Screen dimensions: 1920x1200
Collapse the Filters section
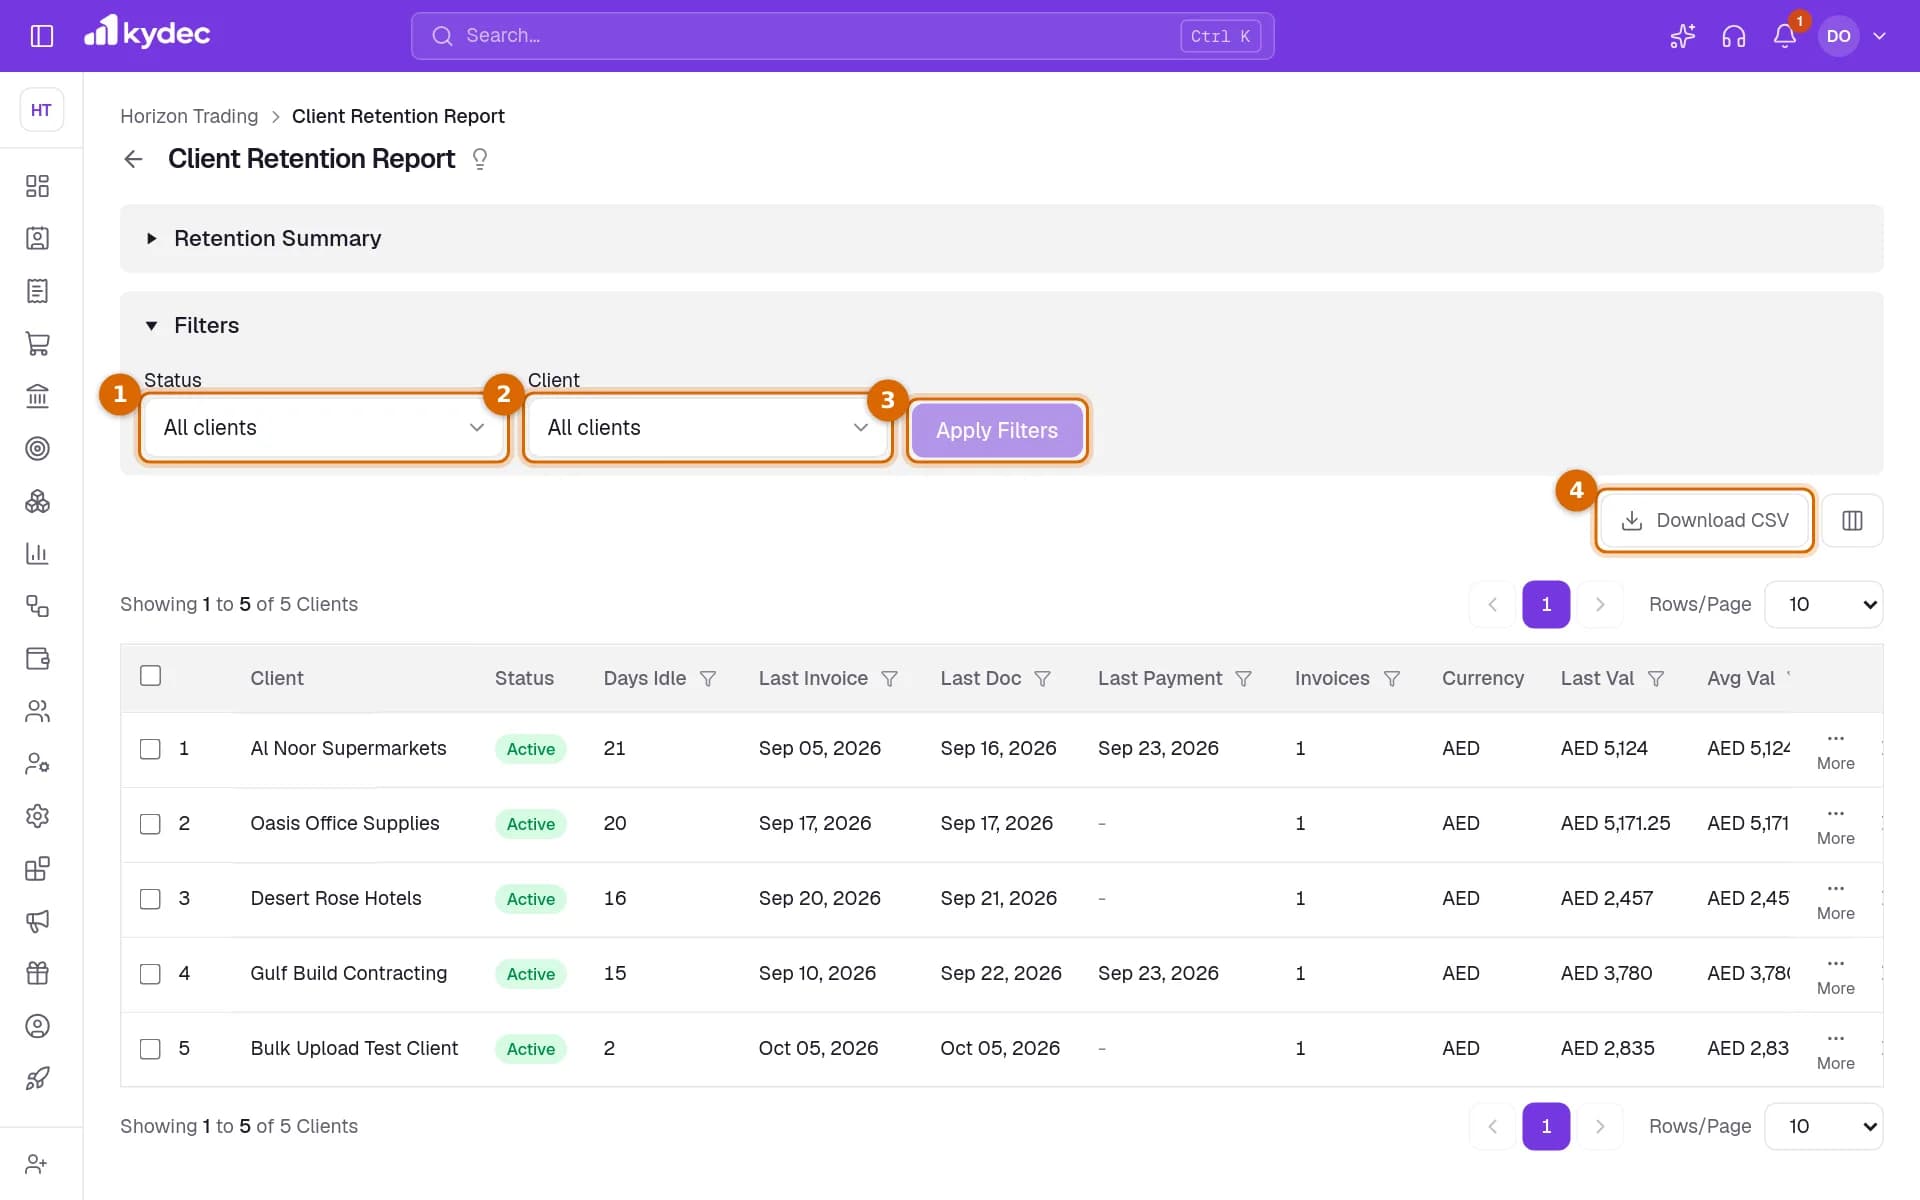192,325
